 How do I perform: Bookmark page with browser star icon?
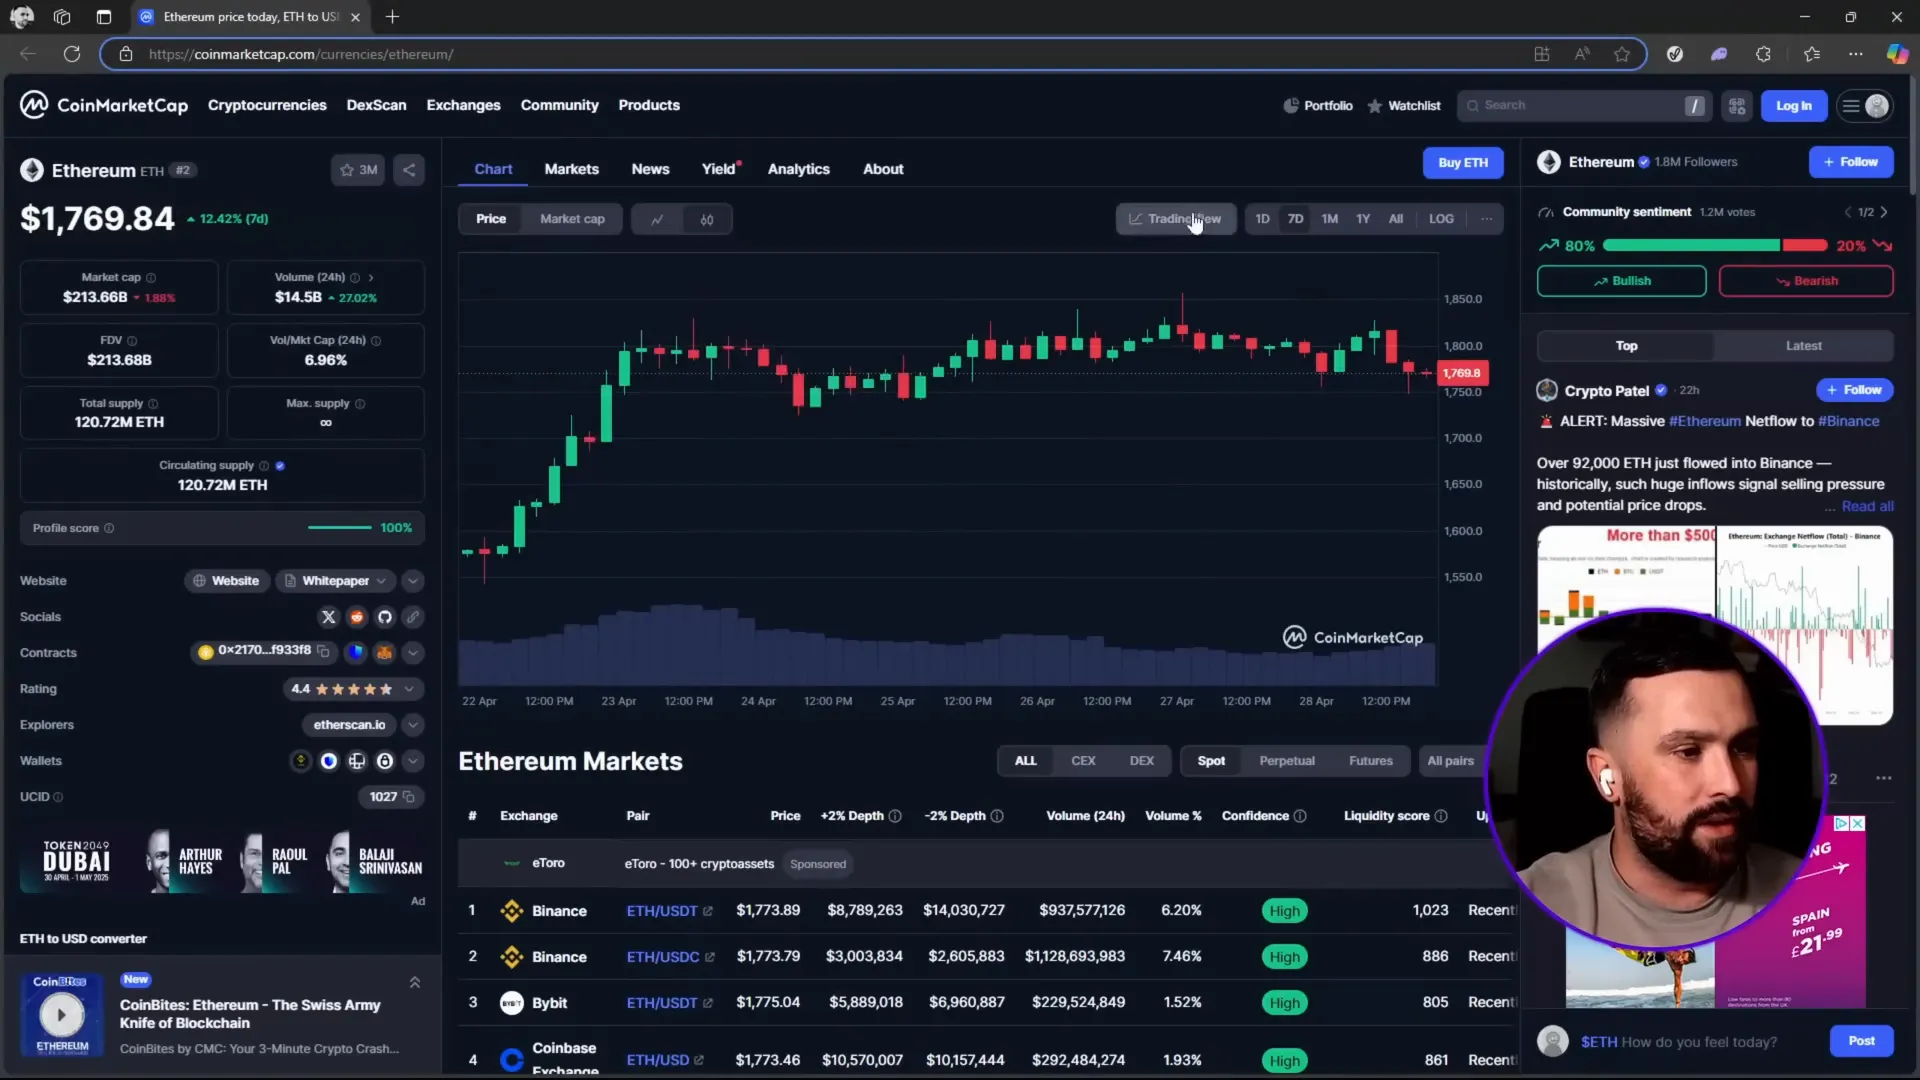pos(1622,54)
